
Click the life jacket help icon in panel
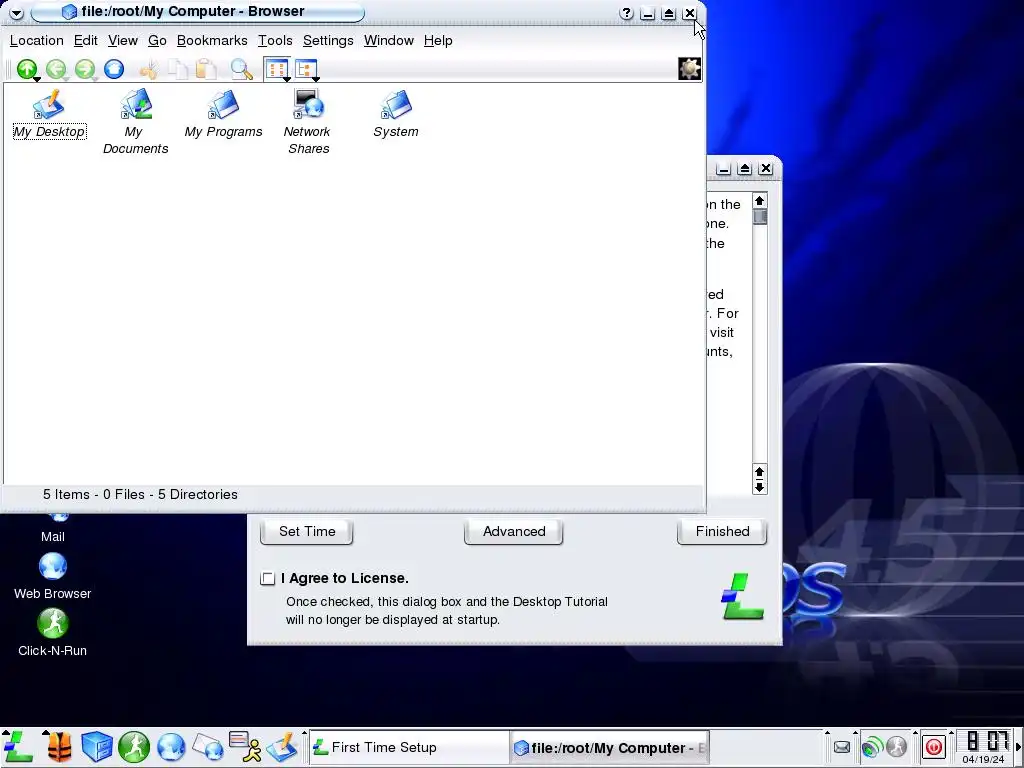point(59,747)
